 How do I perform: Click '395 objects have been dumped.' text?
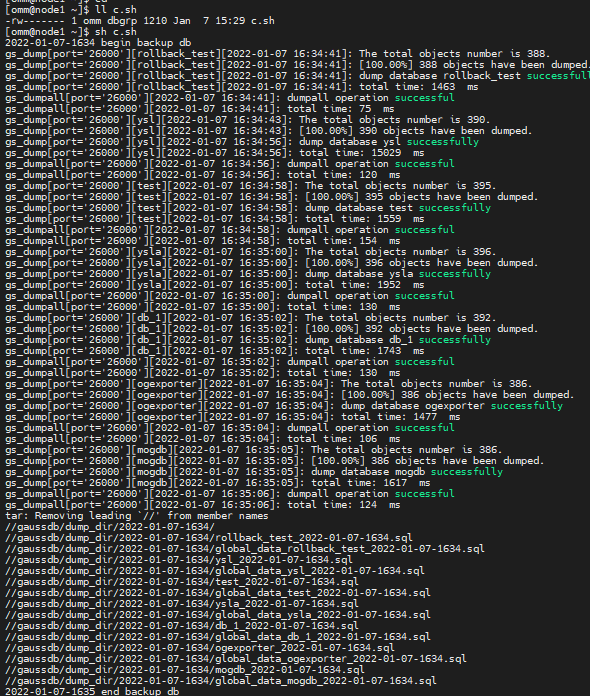pos(450,197)
